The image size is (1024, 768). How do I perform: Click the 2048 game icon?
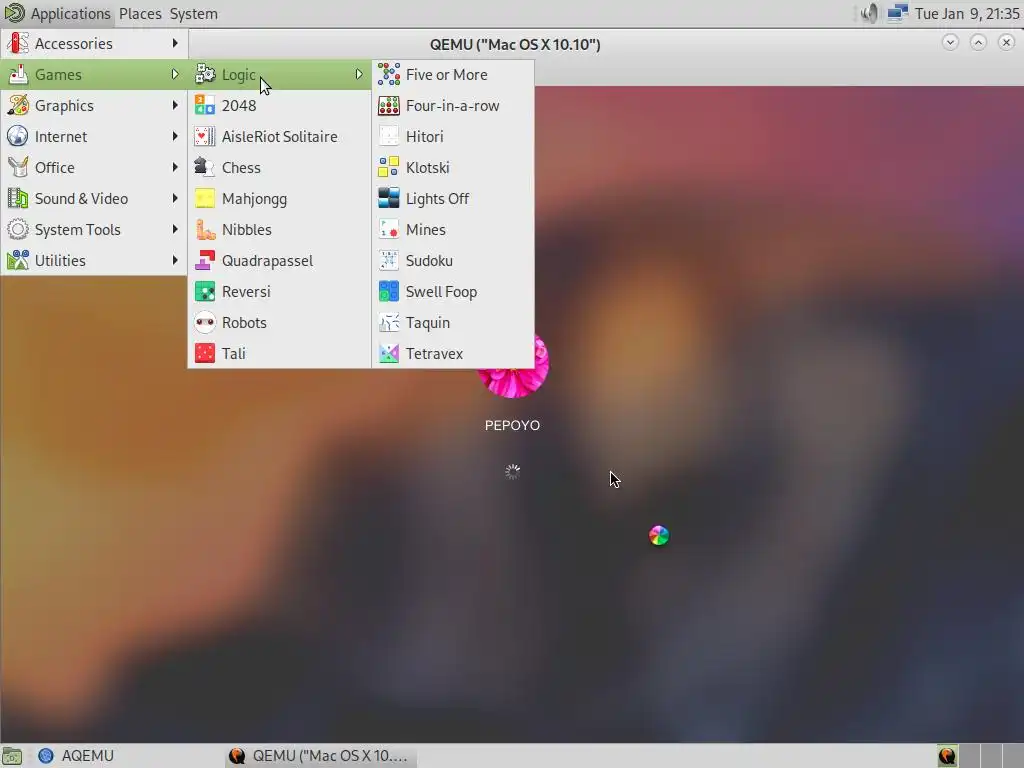coord(204,106)
